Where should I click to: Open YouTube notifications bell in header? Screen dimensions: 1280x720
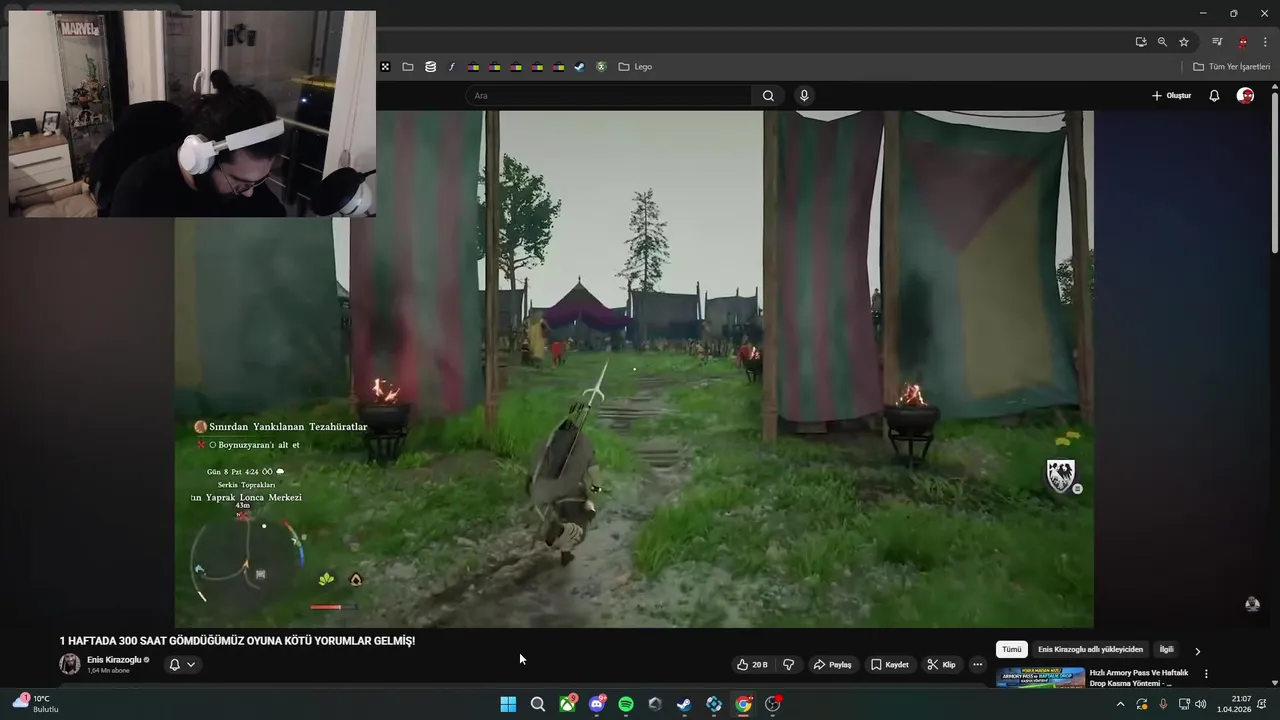tap(1214, 96)
